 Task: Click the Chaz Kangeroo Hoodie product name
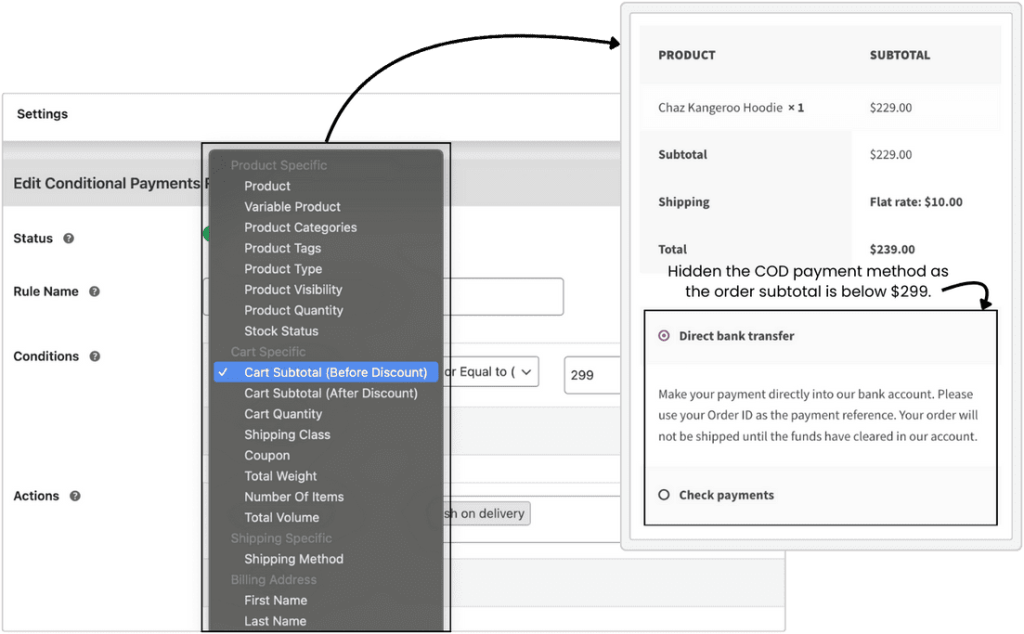tap(720, 108)
